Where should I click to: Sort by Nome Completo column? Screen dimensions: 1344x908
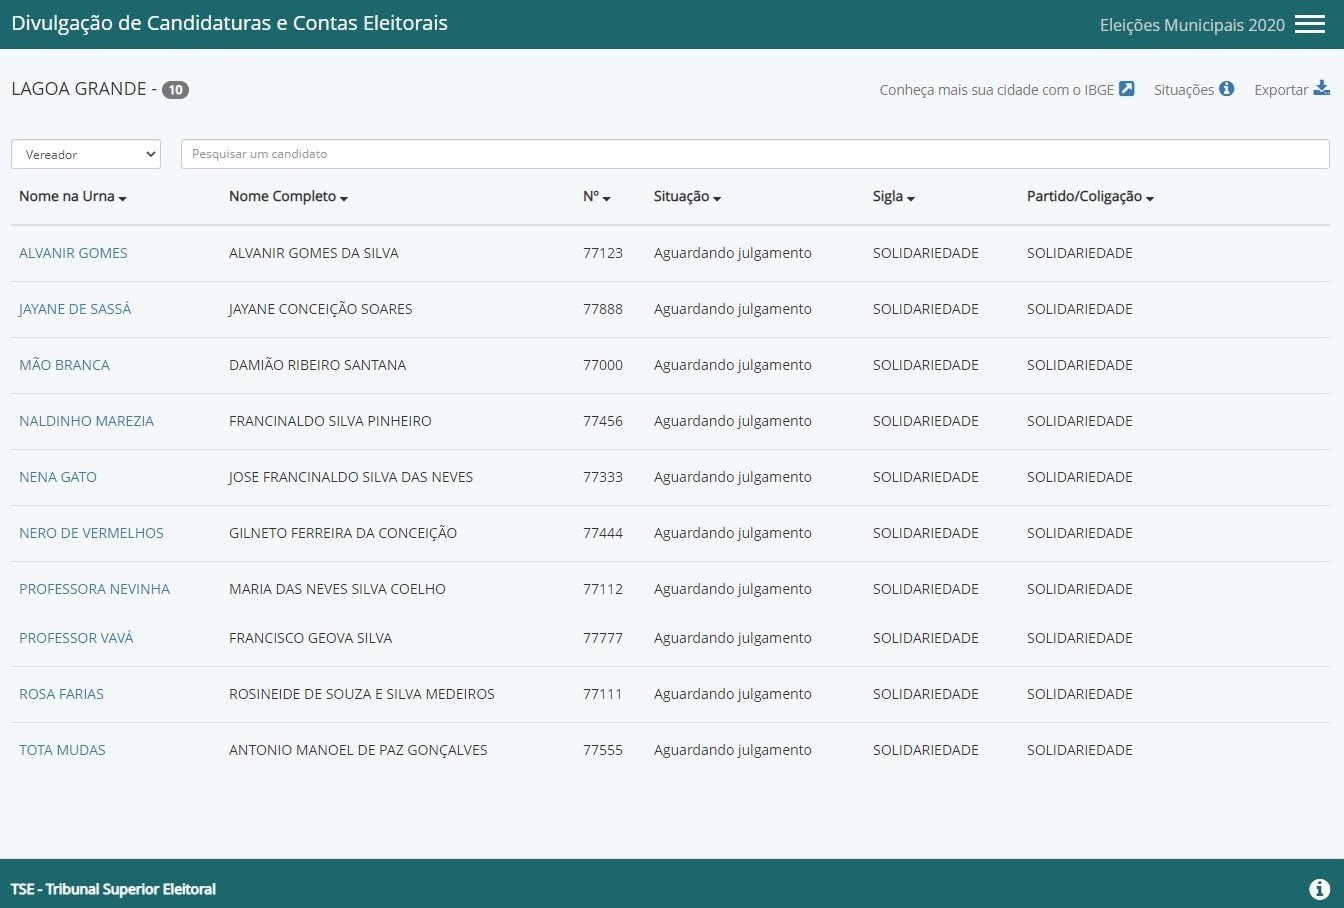pos(288,197)
